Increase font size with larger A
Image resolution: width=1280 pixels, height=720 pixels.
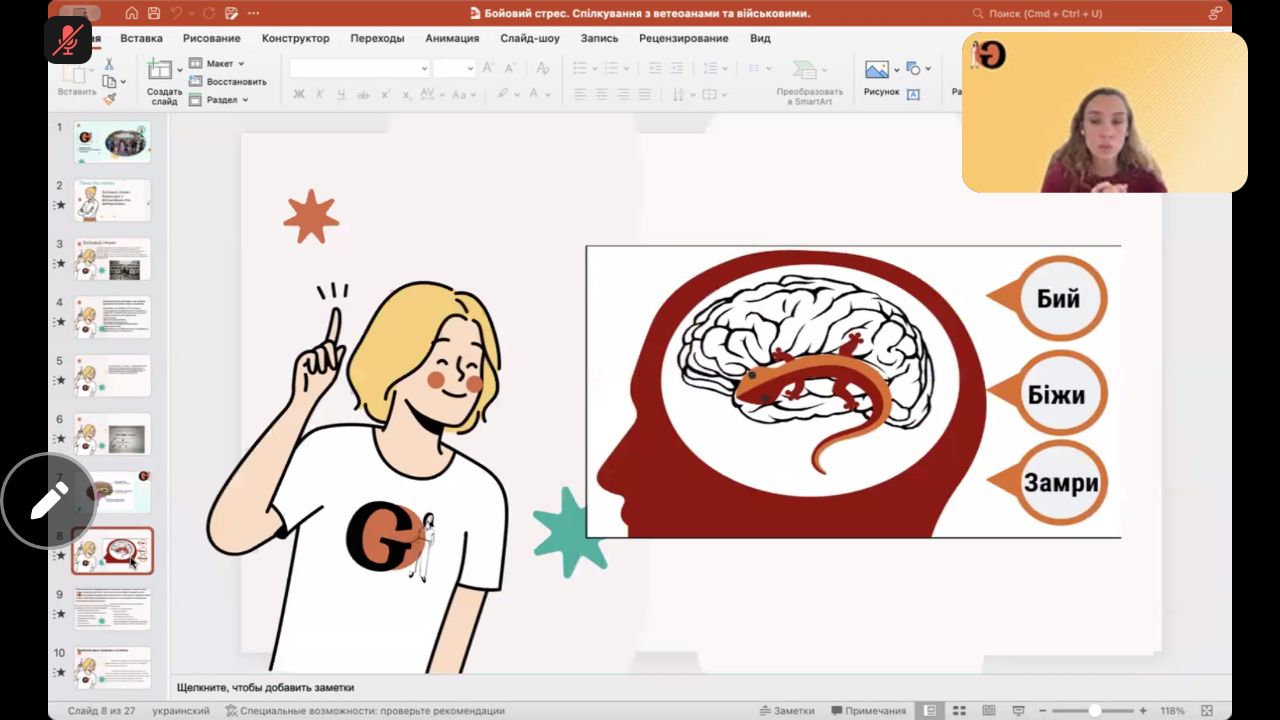click(489, 68)
